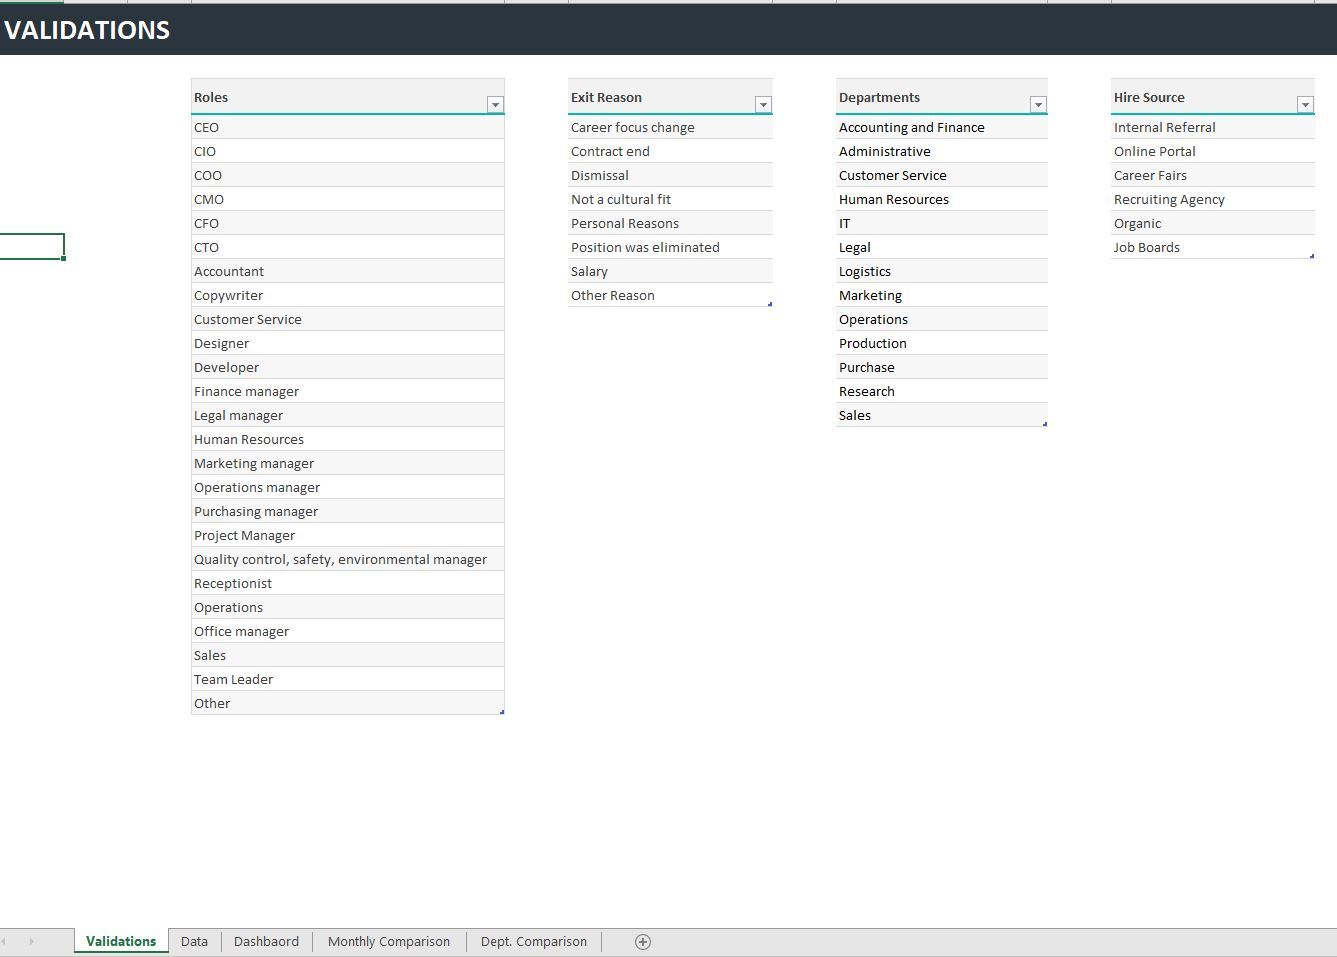Select the Hire Source header cell

(1213, 97)
